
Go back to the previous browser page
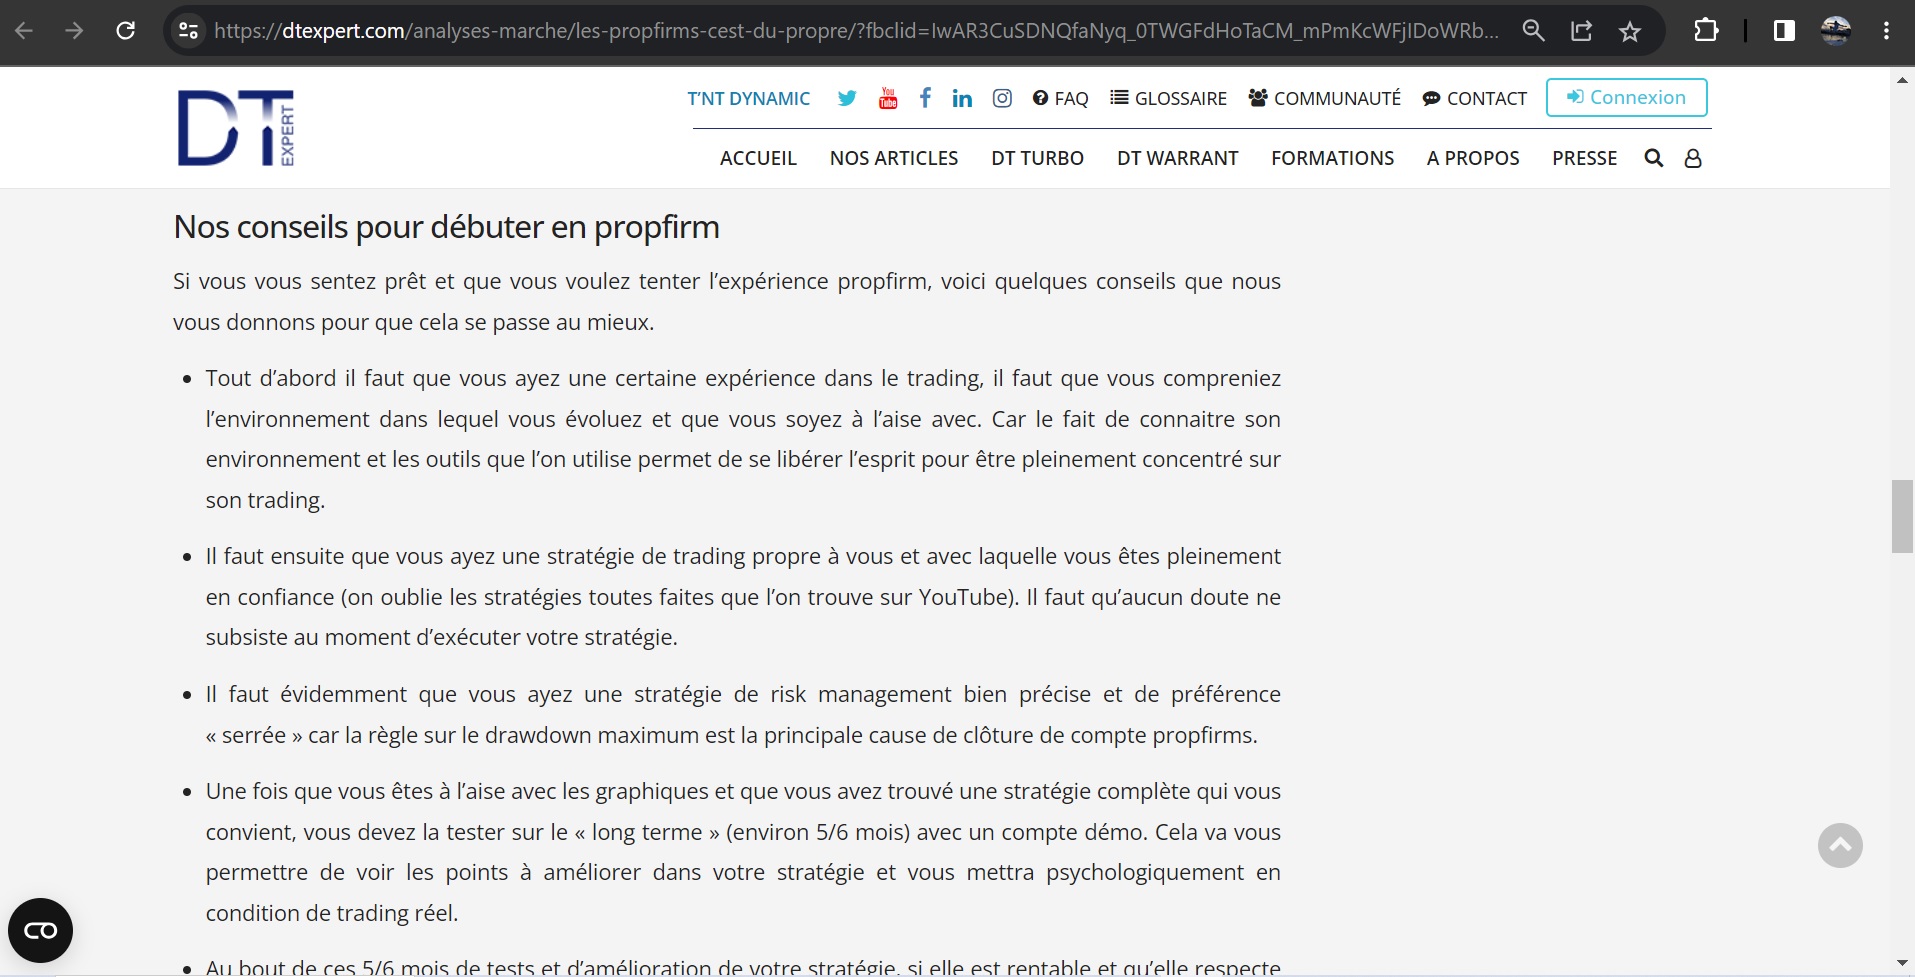coord(24,31)
